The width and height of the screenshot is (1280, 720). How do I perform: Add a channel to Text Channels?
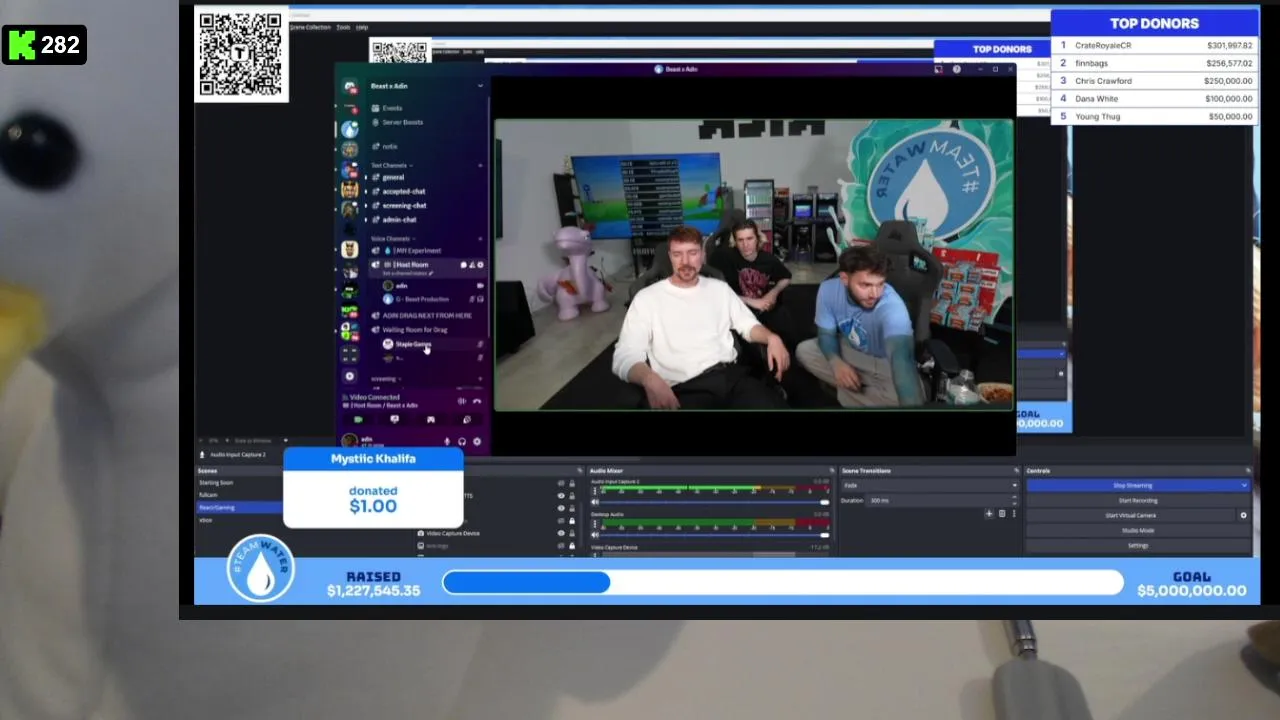480,165
